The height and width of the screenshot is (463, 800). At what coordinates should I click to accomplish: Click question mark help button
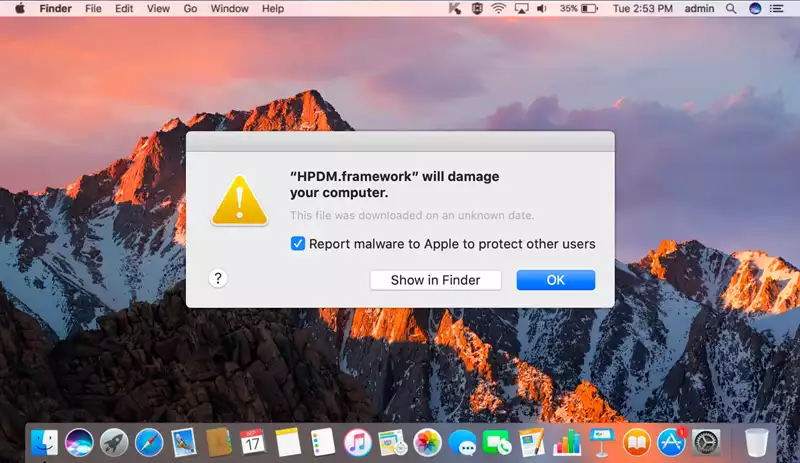point(218,279)
